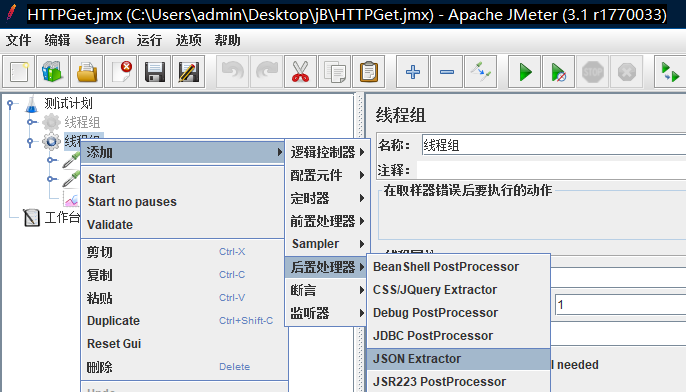The image size is (686, 392).
Task: Click the New test plan toolbar icon
Action: click(x=19, y=72)
